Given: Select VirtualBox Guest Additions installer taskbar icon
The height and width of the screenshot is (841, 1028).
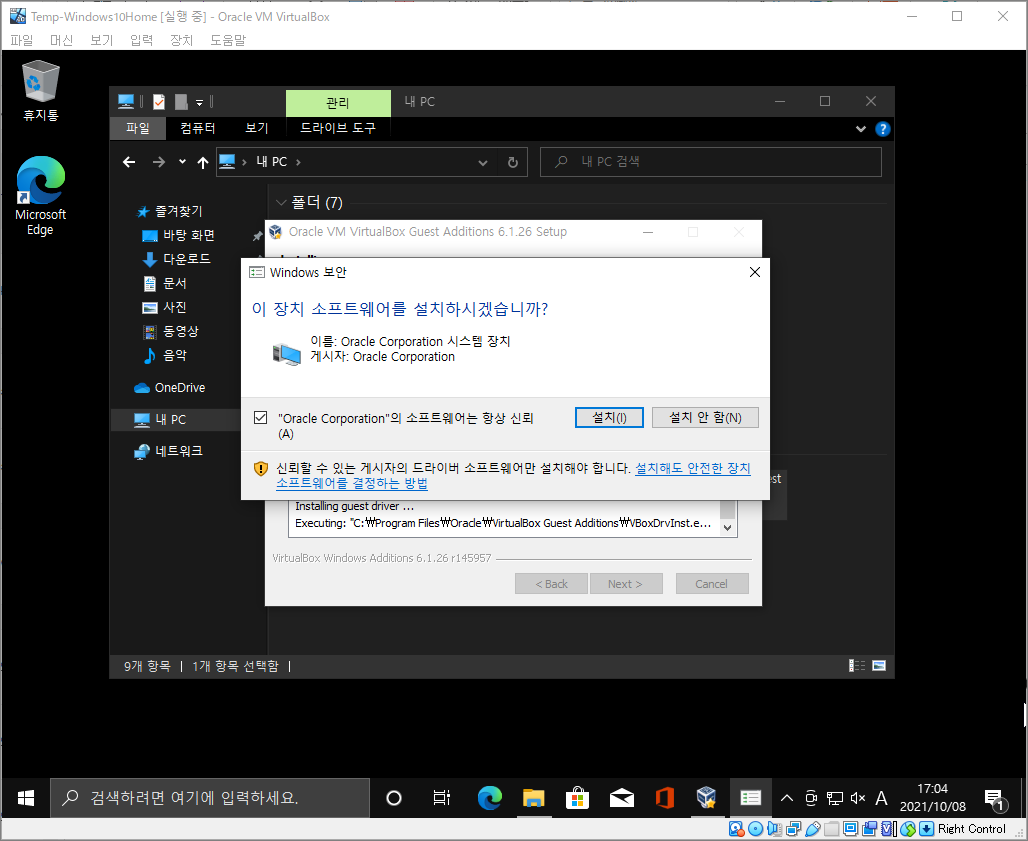Looking at the screenshot, I should (707, 798).
